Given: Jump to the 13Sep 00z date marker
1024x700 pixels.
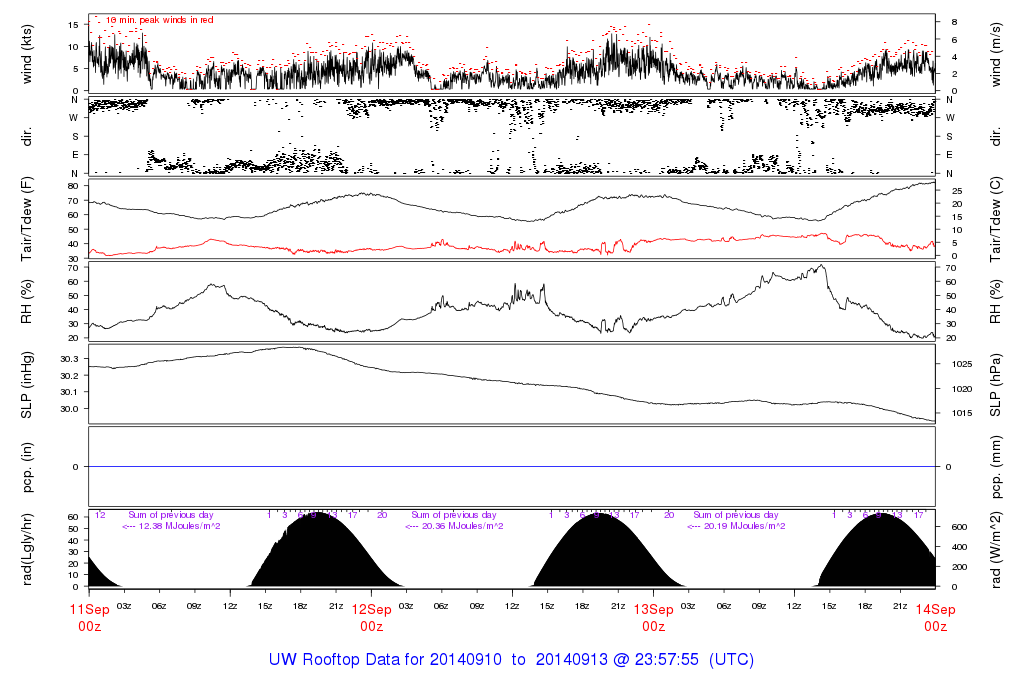Looking at the screenshot, I should [653, 618].
